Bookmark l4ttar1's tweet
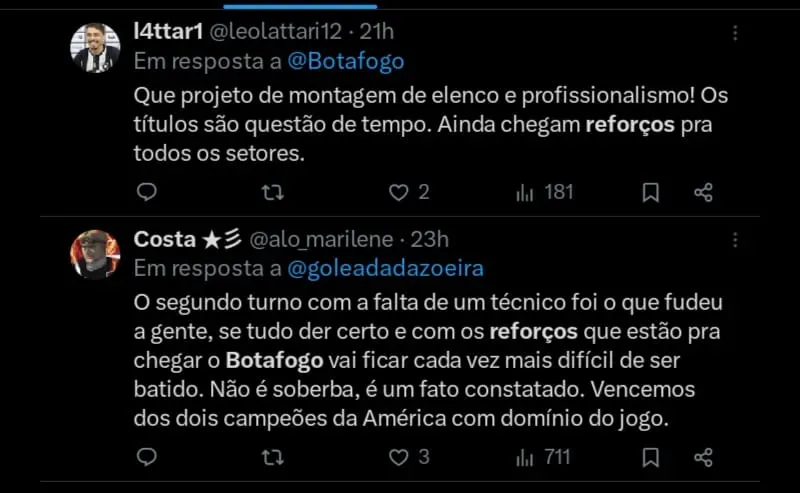 (x=650, y=192)
